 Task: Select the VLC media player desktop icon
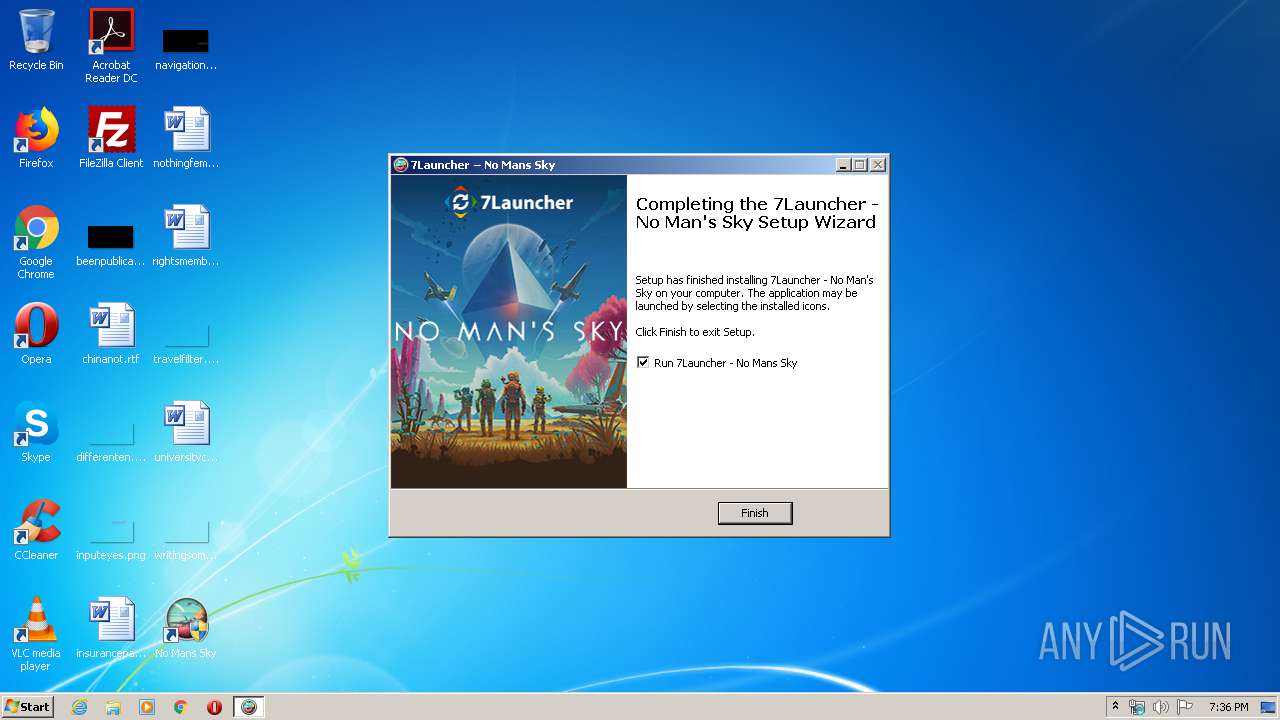coord(36,634)
